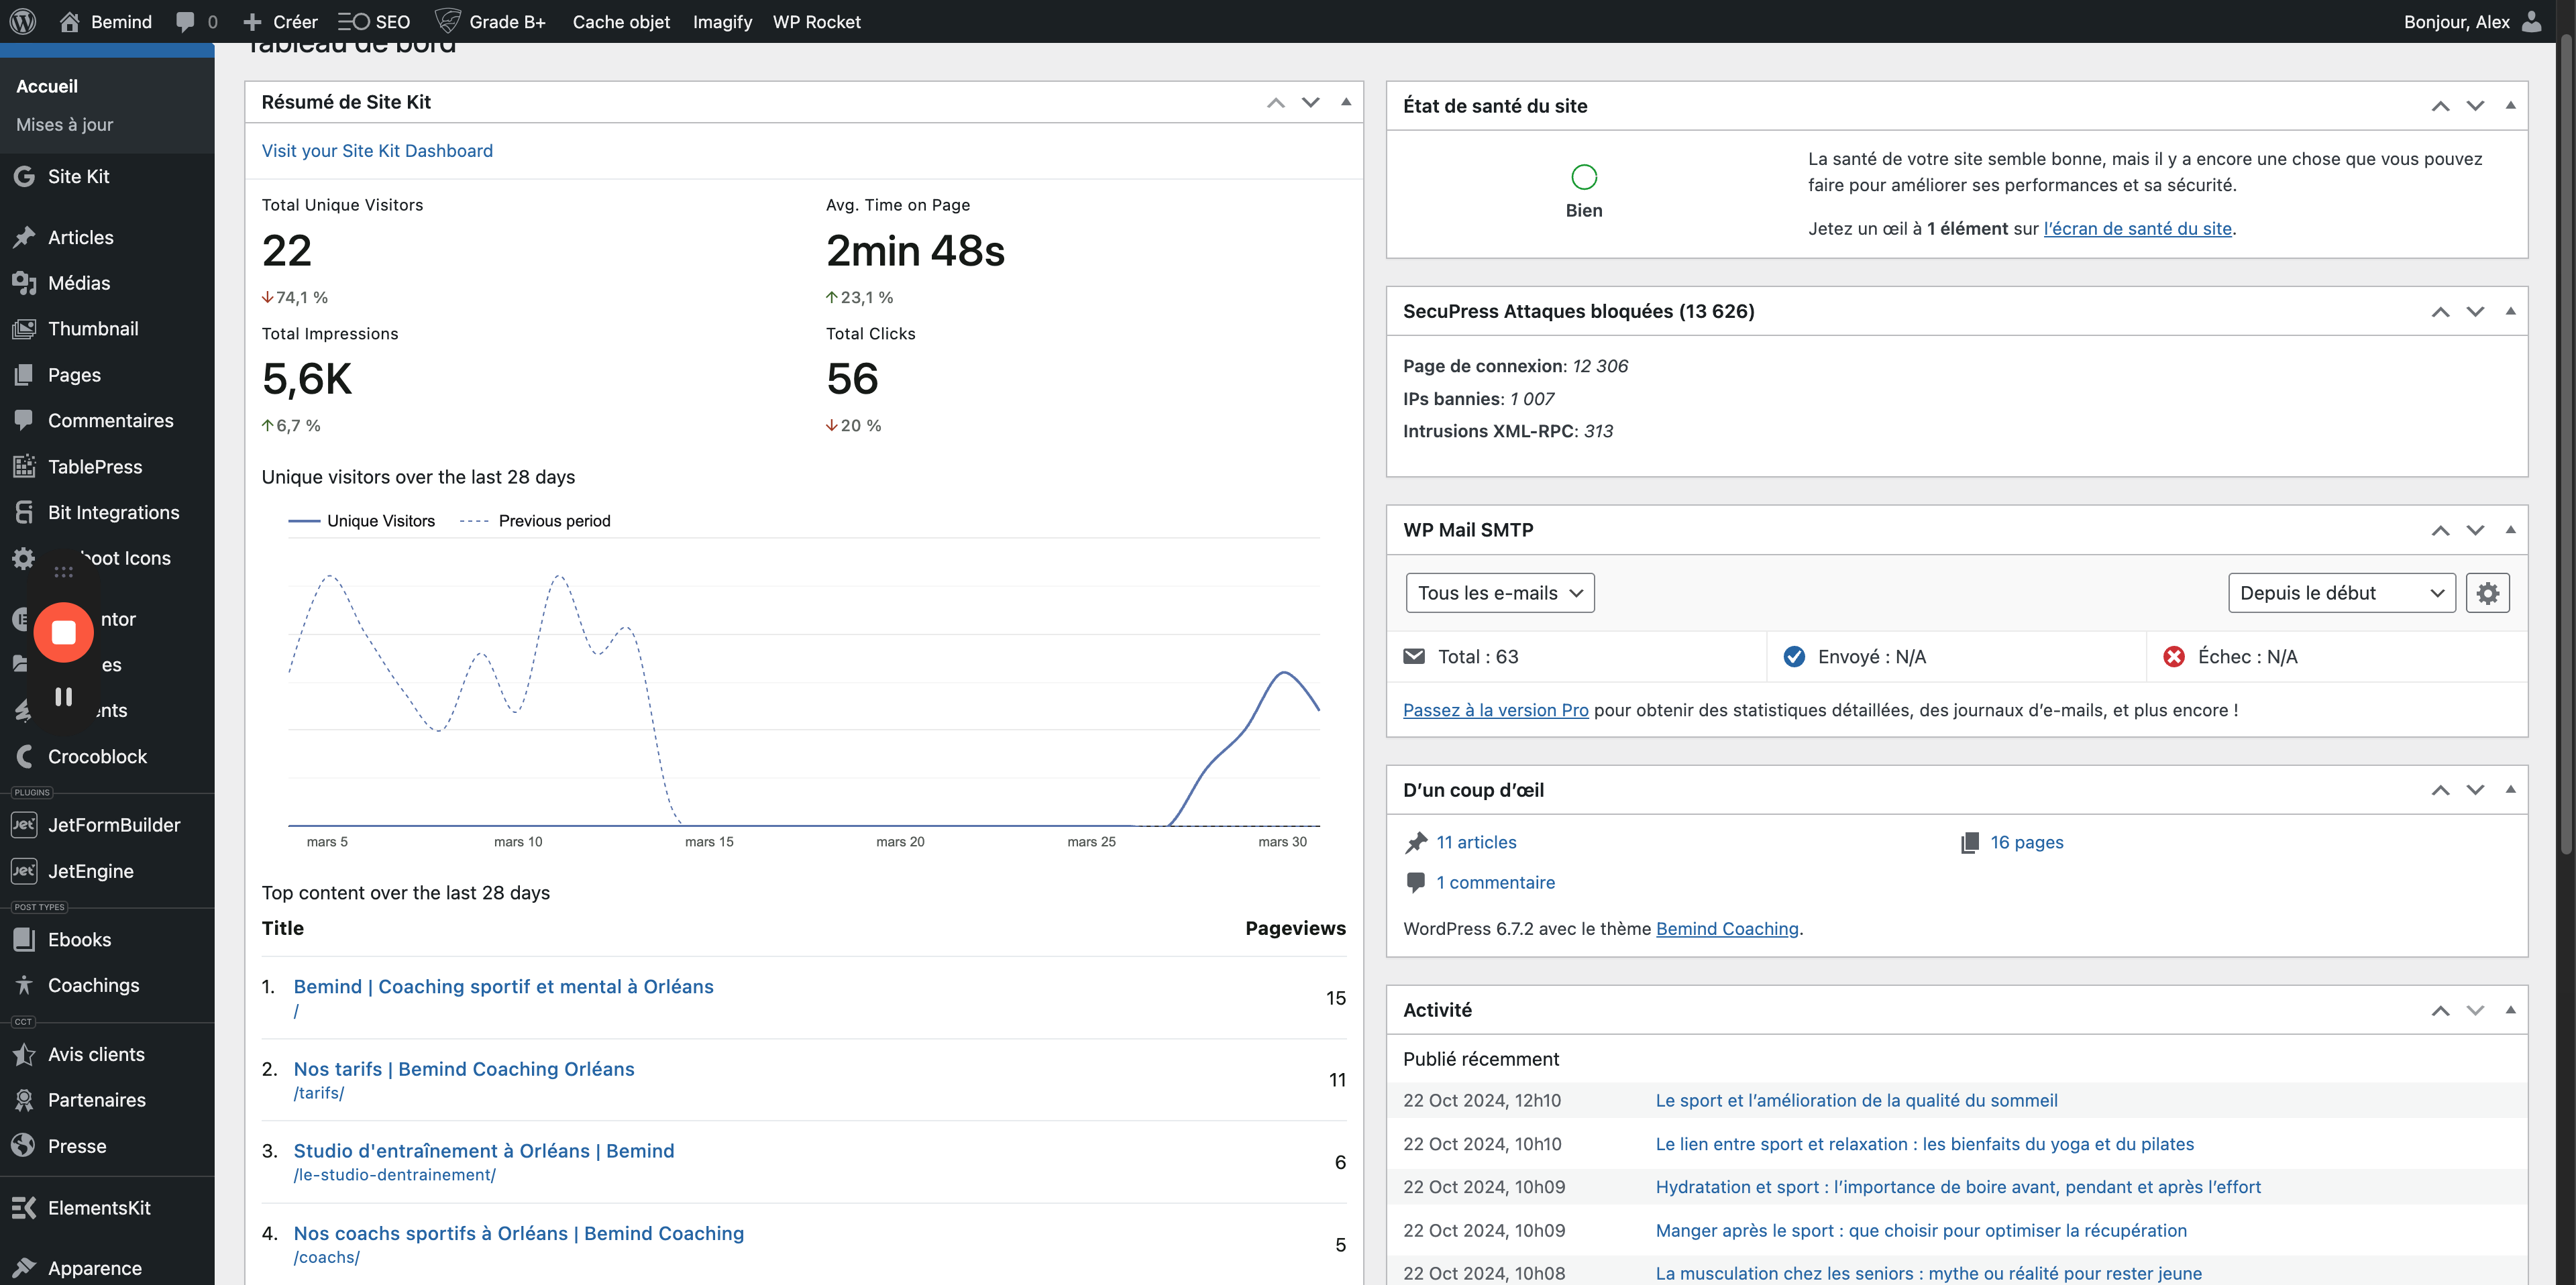Click the JetFormBuilder icon in sidebar
Screen dimensions: 2576x1285
(24, 825)
